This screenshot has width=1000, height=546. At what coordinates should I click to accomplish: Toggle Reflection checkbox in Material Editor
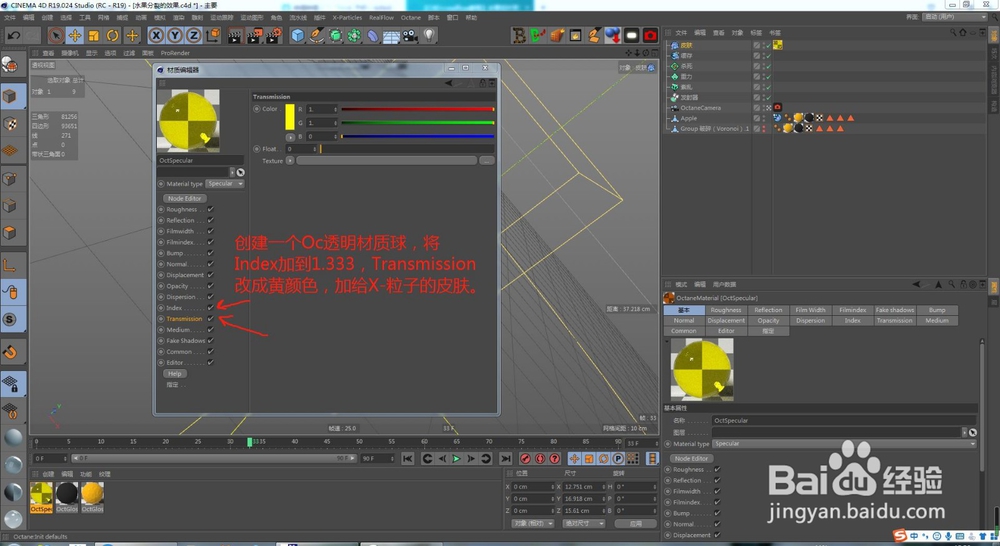[x=210, y=220]
